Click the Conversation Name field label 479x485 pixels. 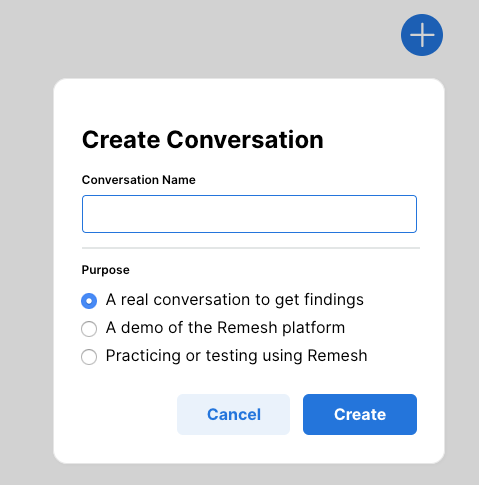pyautogui.click(x=139, y=180)
